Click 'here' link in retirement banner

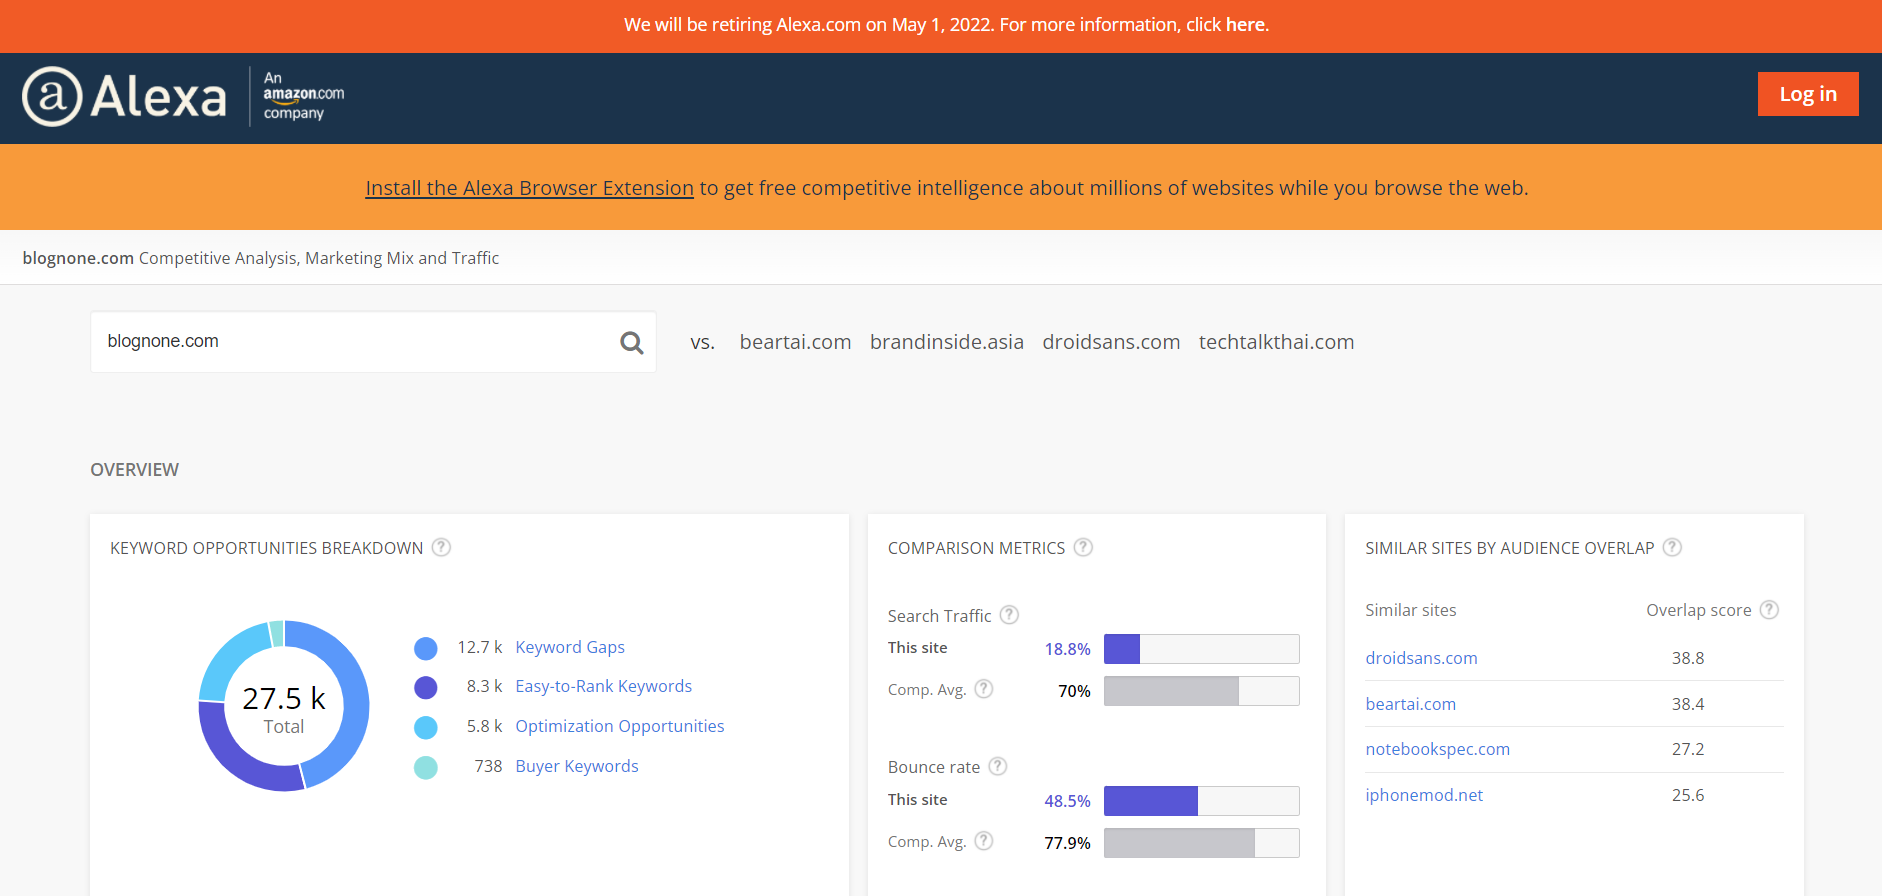pyautogui.click(x=1245, y=25)
